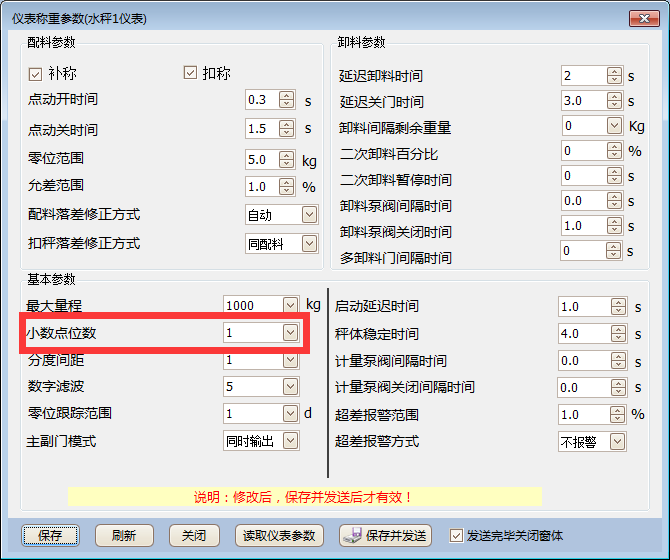The image size is (670, 560).
Task: Click the 刷新 button
Action: (x=124, y=536)
